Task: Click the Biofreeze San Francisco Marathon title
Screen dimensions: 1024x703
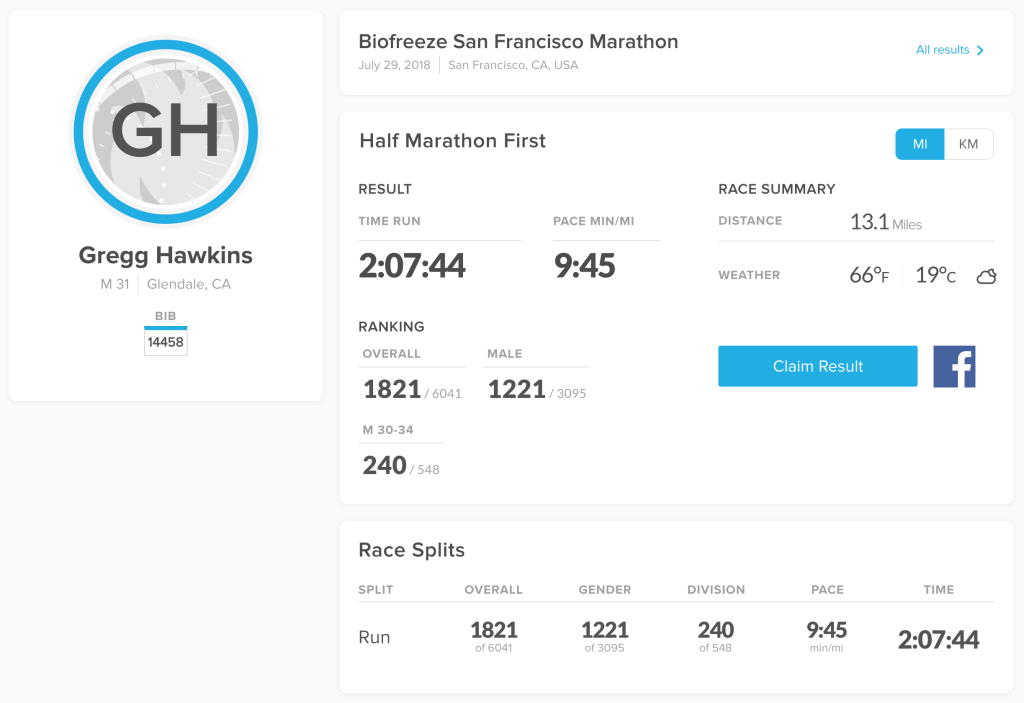Action: tap(518, 42)
